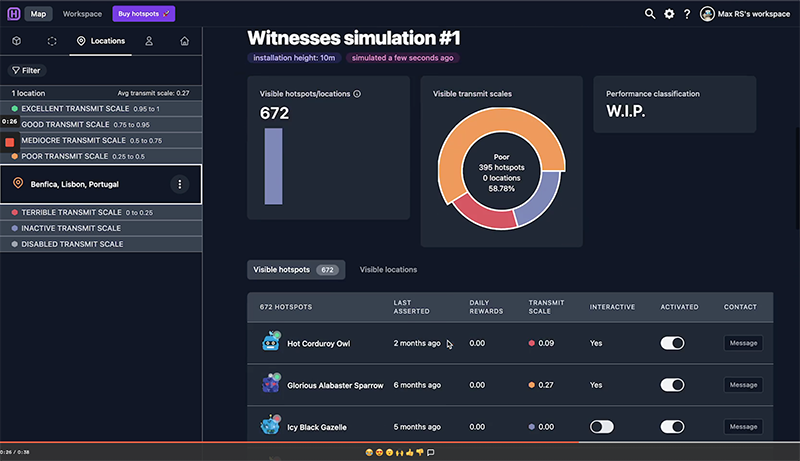Expand Mediocre Transmit Scale group

101,140
